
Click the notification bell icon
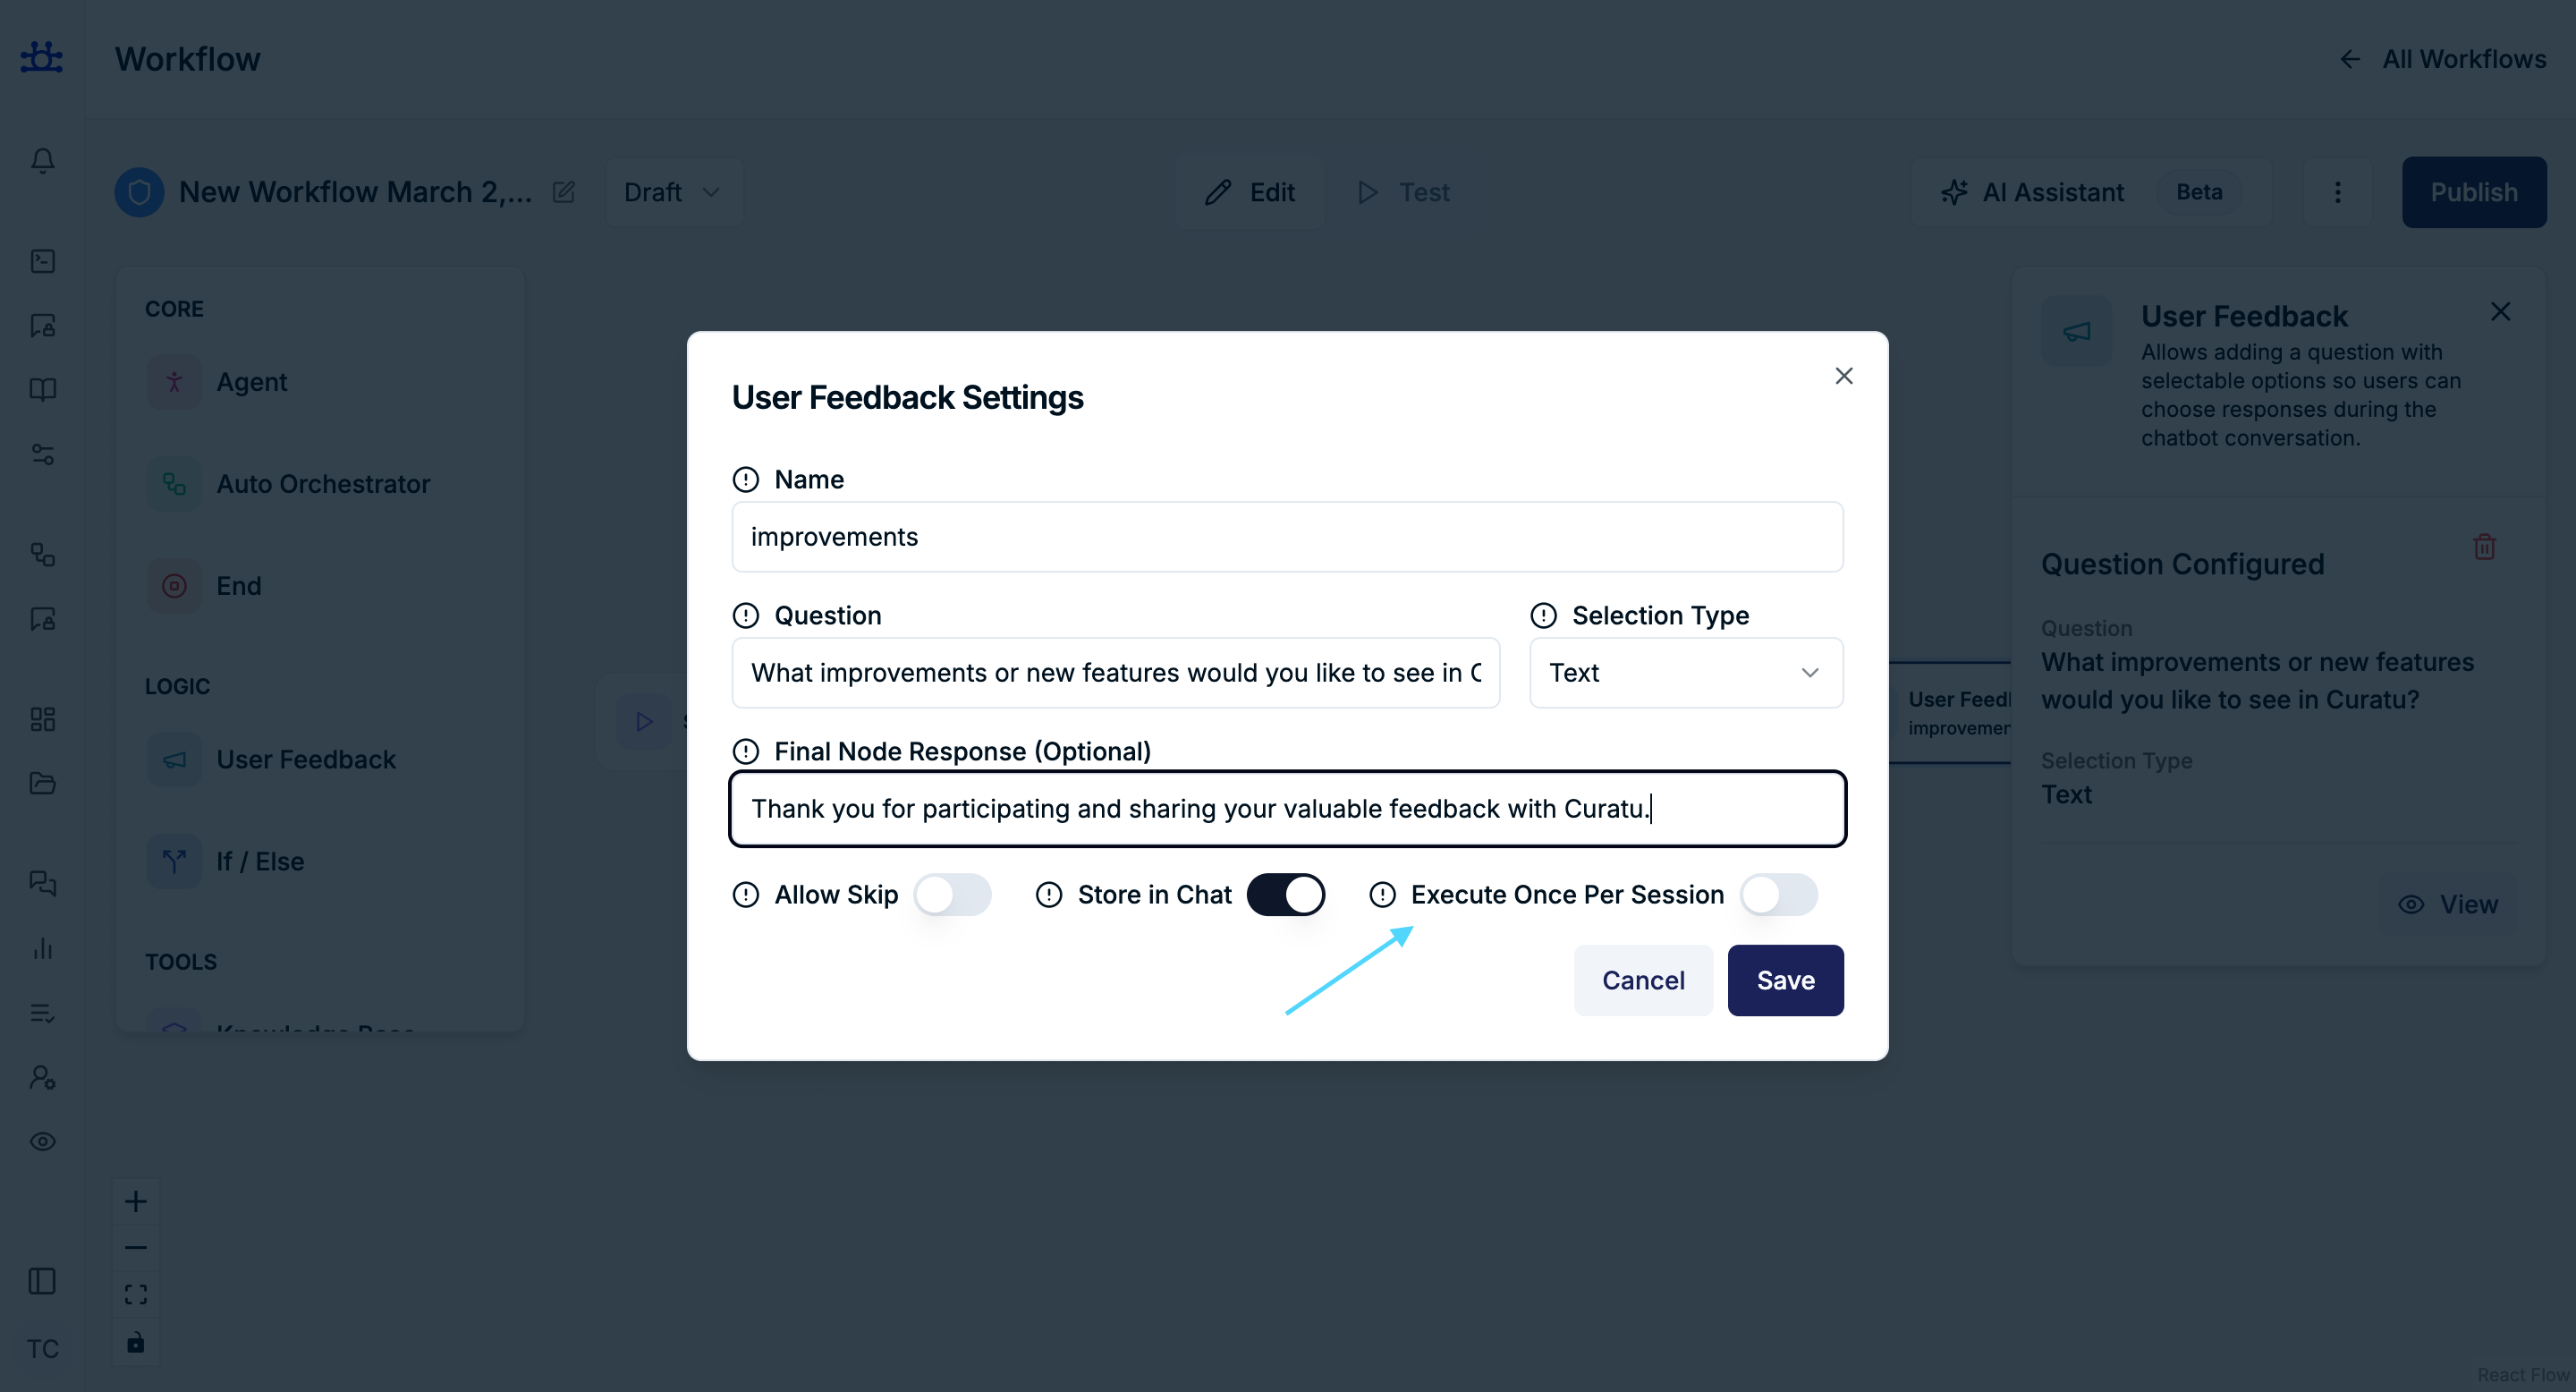42,161
